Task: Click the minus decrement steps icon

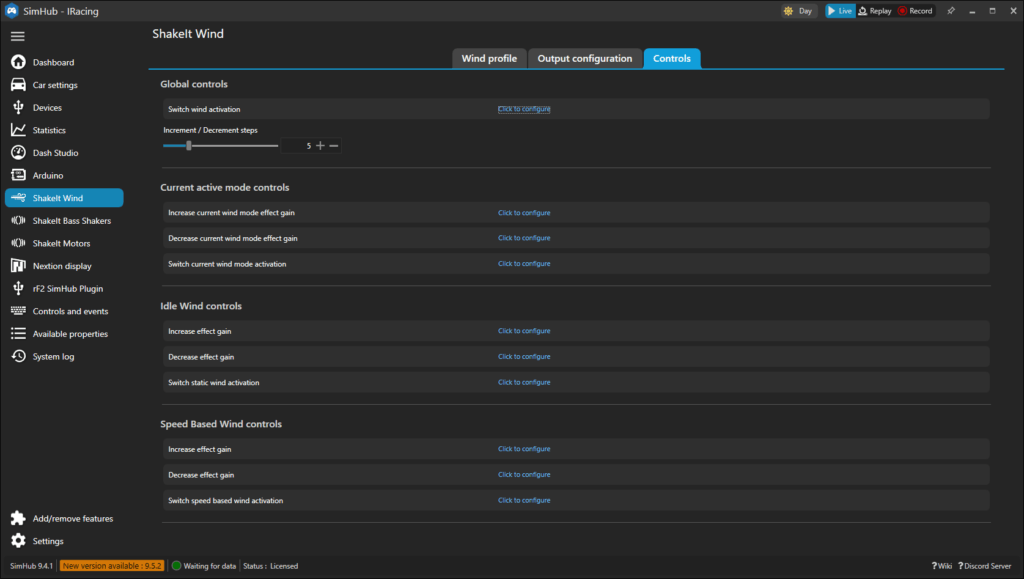Action: (334, 146)
